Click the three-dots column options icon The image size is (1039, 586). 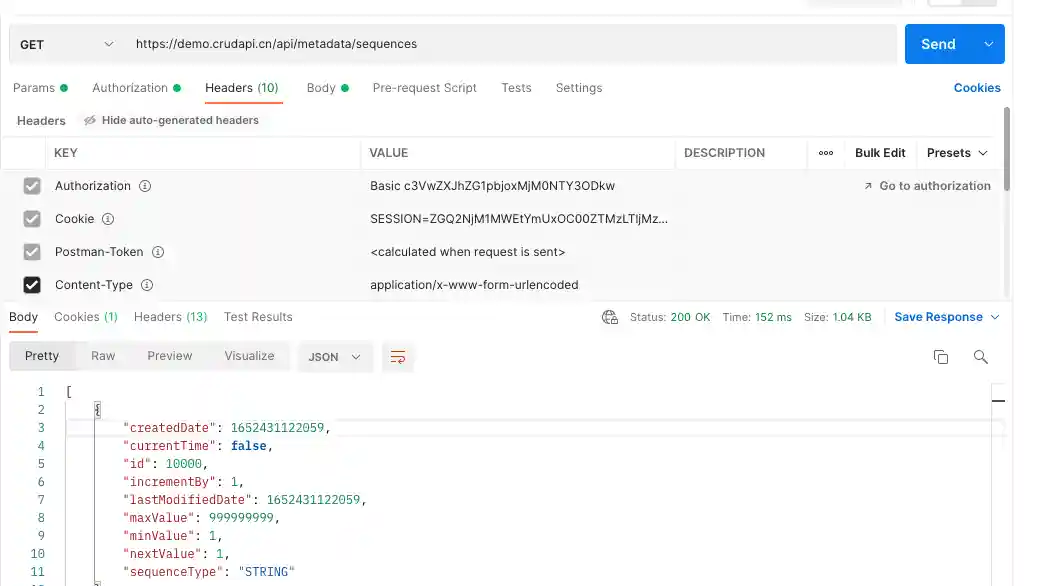point(826,153)
